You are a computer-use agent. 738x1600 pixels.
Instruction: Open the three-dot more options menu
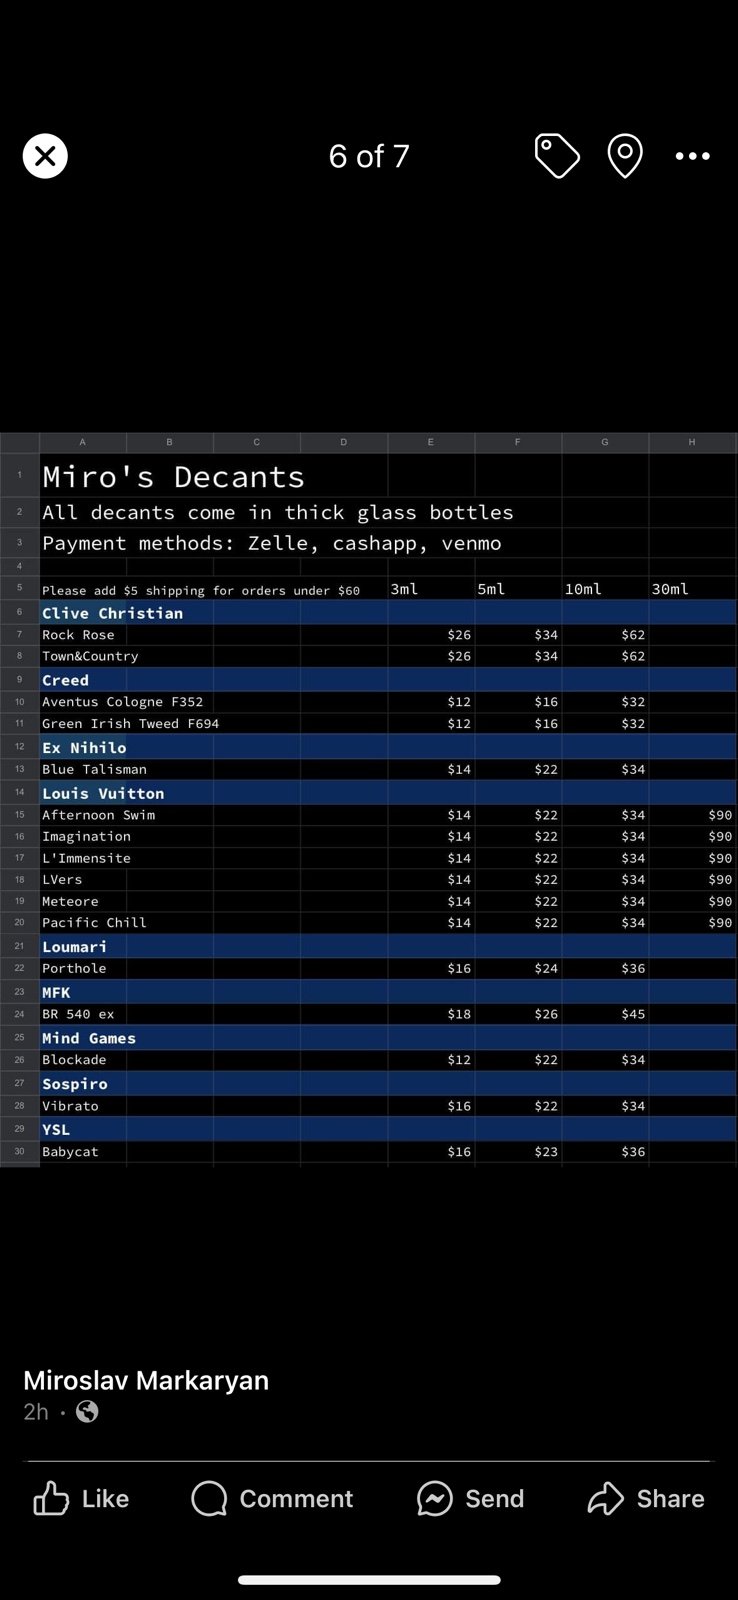(693, 156)
